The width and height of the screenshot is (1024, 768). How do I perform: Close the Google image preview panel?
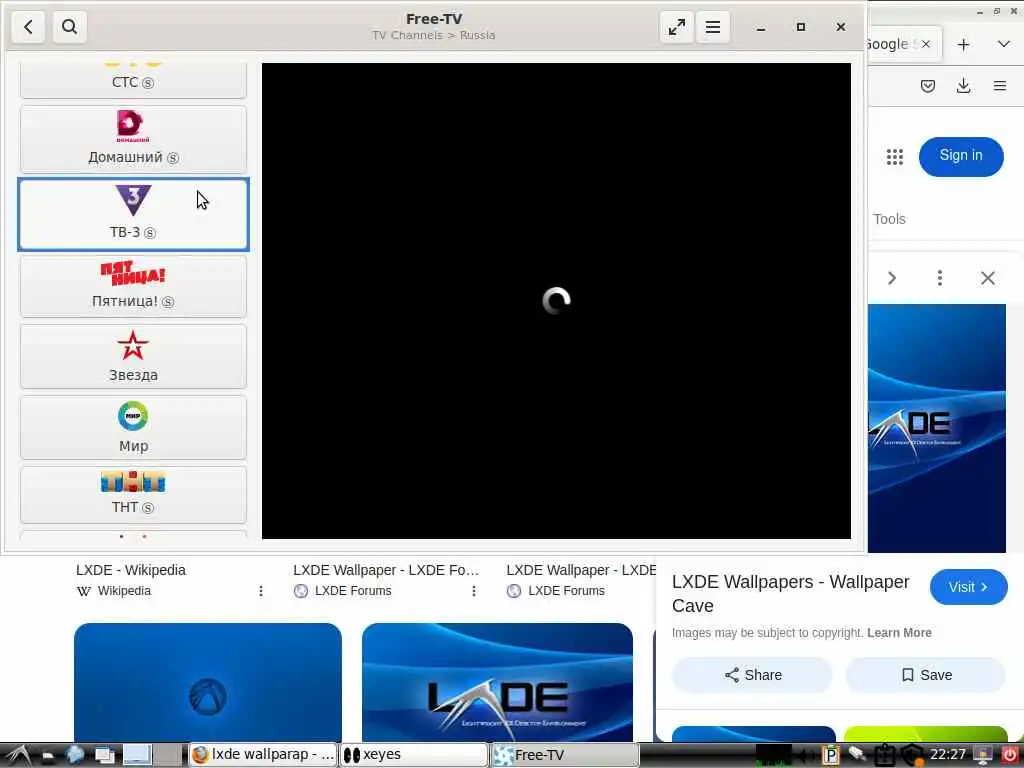pyautogui.click(x=987, y=278)
